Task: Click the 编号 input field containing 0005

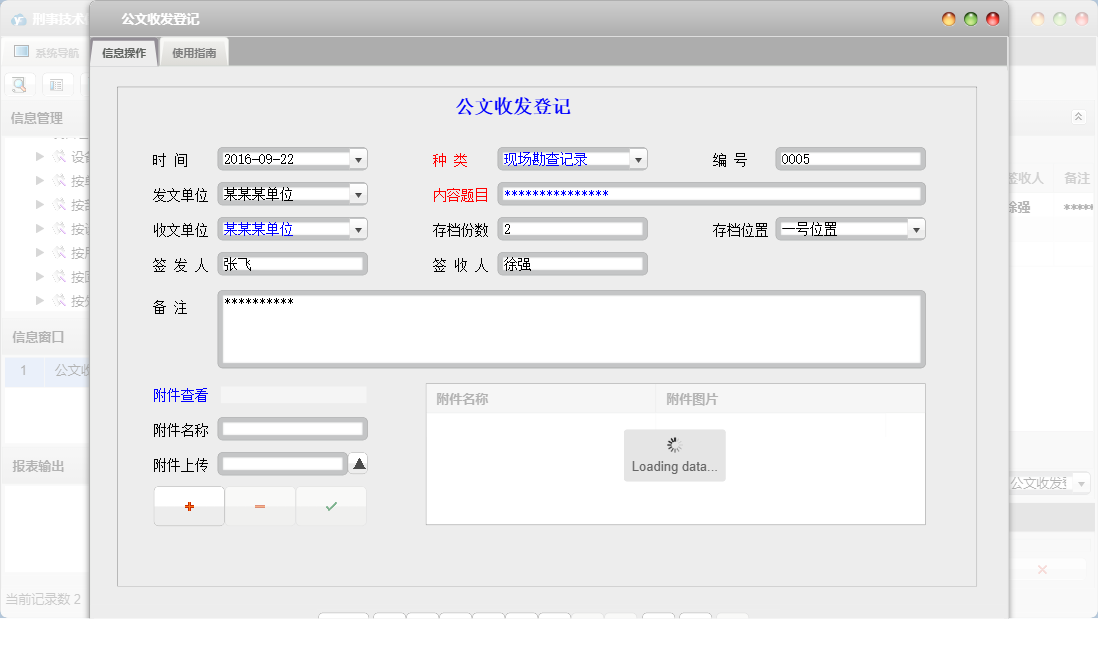Action: click(849, 158)
